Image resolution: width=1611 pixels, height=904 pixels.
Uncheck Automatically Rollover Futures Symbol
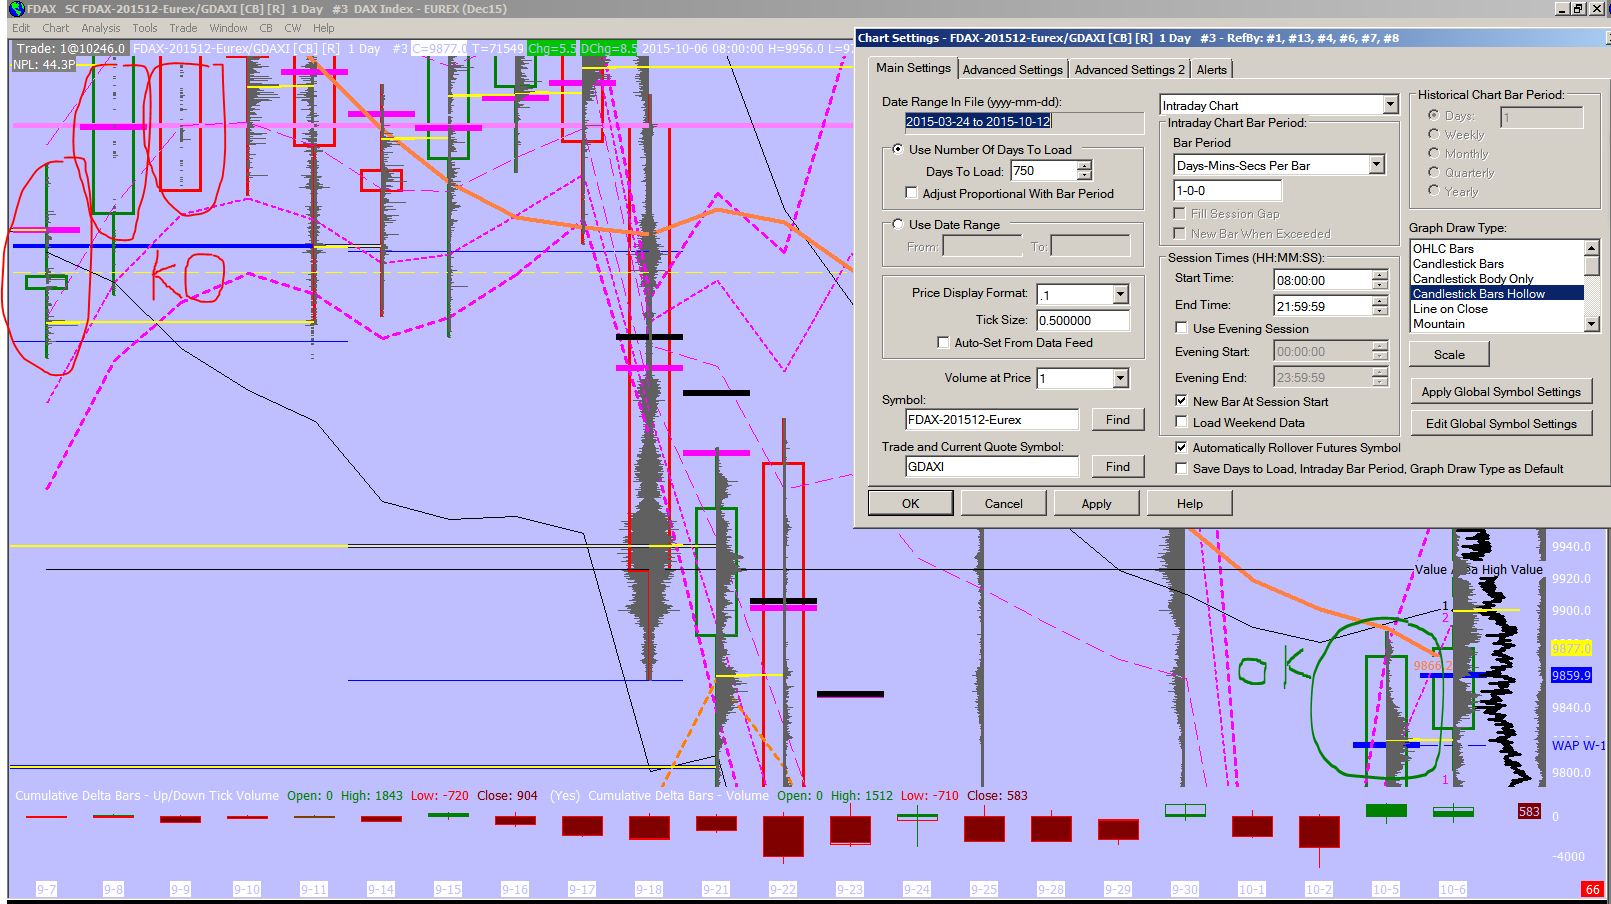pos(1181,448)
